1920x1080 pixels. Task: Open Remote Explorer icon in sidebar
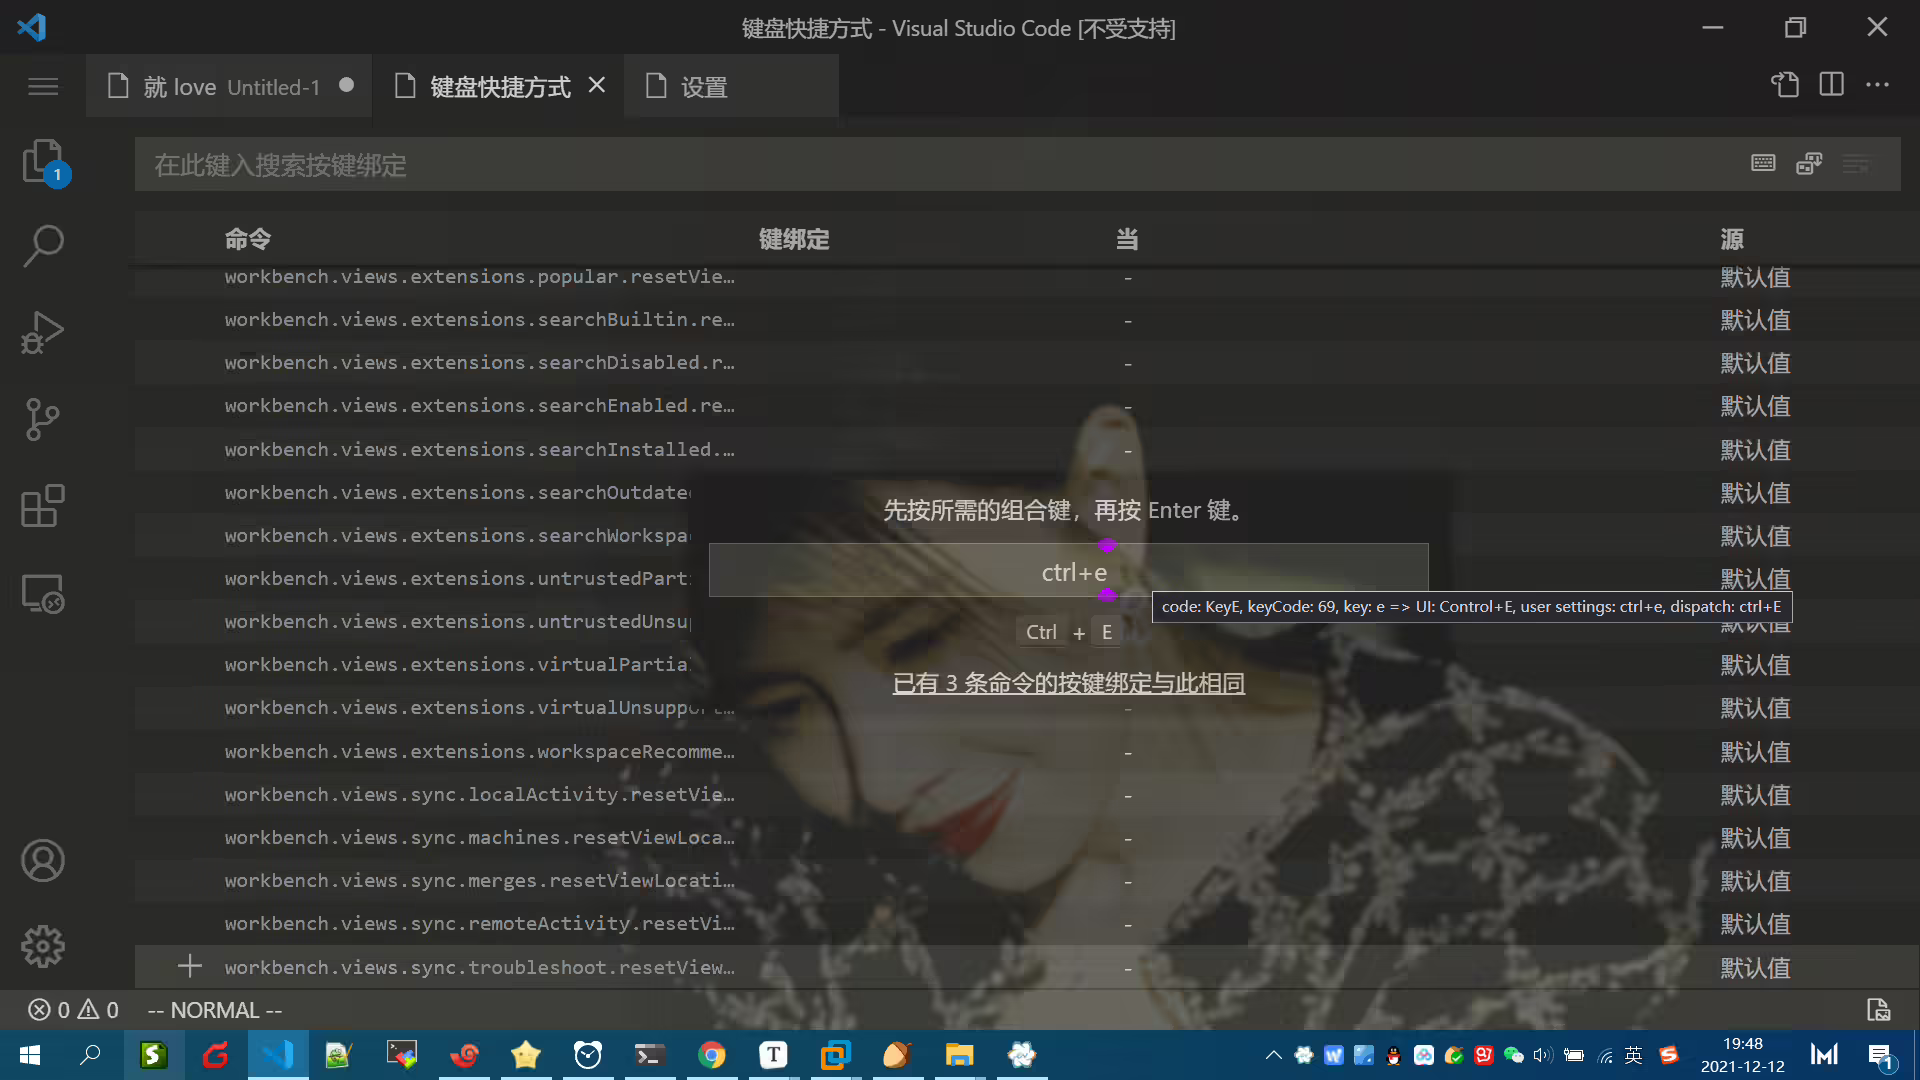coord(43,593)
